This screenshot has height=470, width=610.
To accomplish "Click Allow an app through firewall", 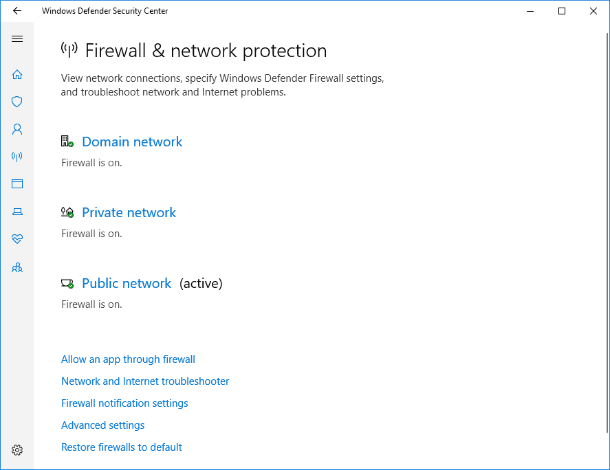I will tap(128, 360).
